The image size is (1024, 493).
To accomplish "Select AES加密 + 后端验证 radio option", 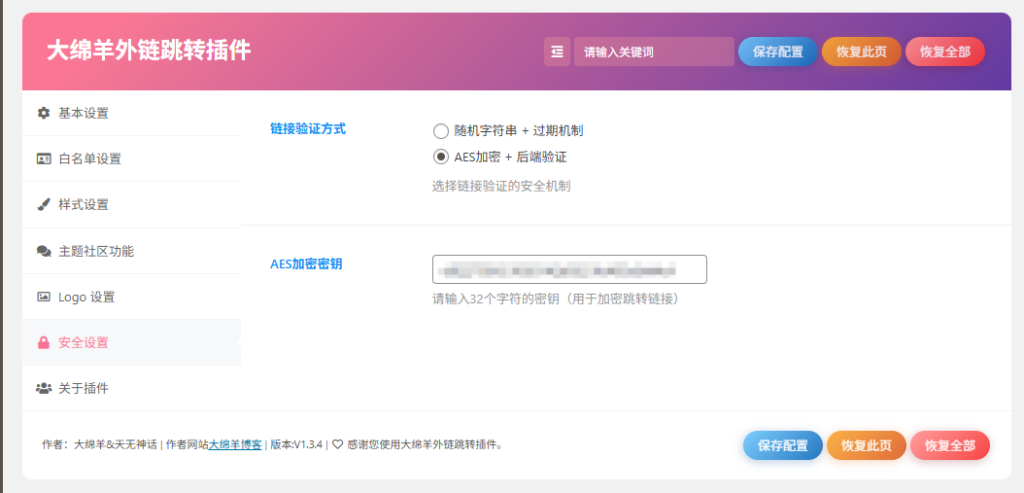I will click(x=441, y=157).
